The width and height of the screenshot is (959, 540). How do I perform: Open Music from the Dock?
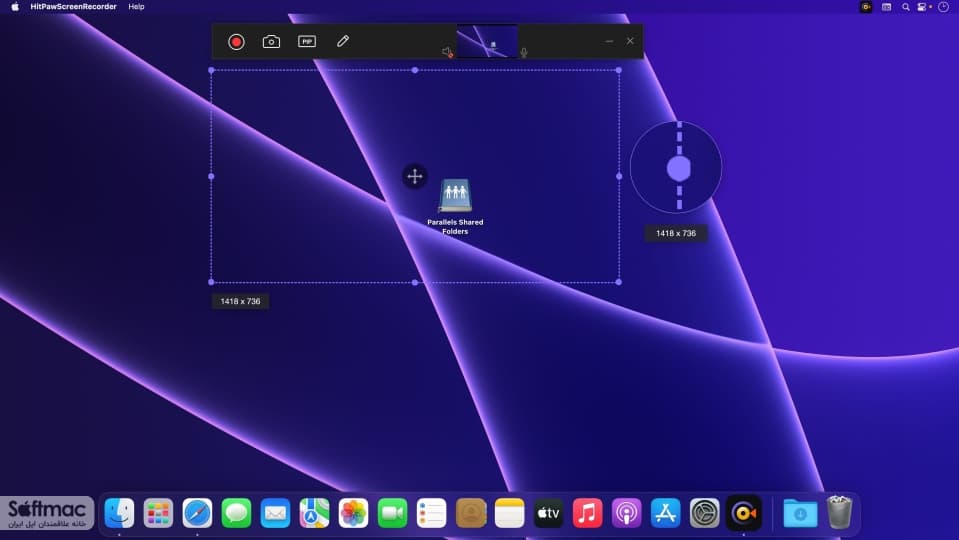588,512
